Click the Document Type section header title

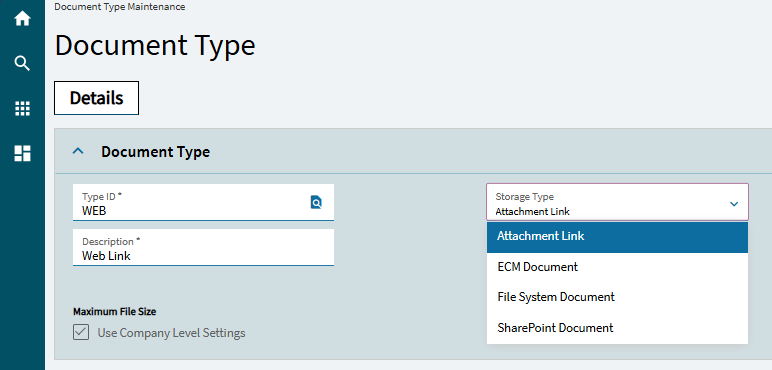point(156,152)
